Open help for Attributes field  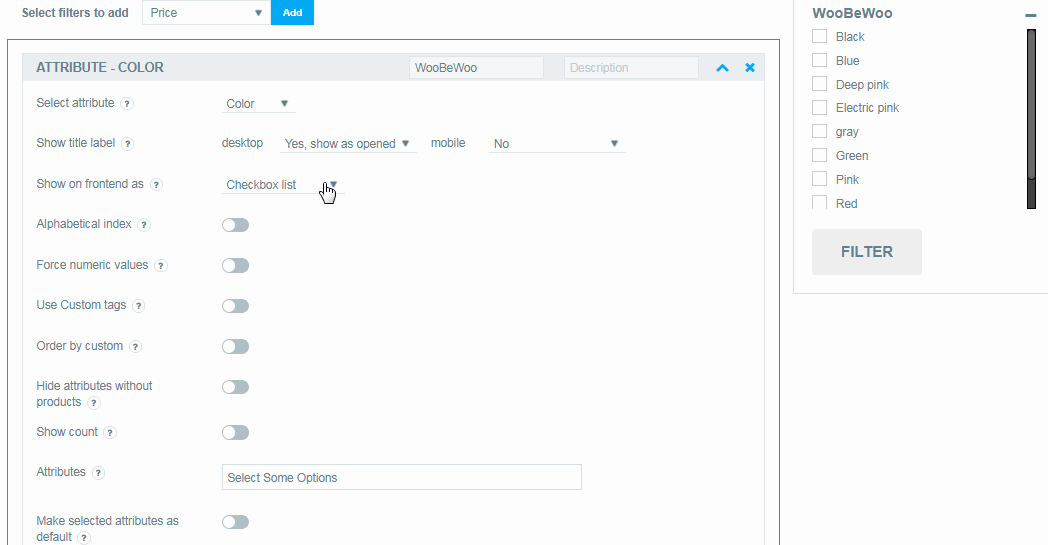98,473
